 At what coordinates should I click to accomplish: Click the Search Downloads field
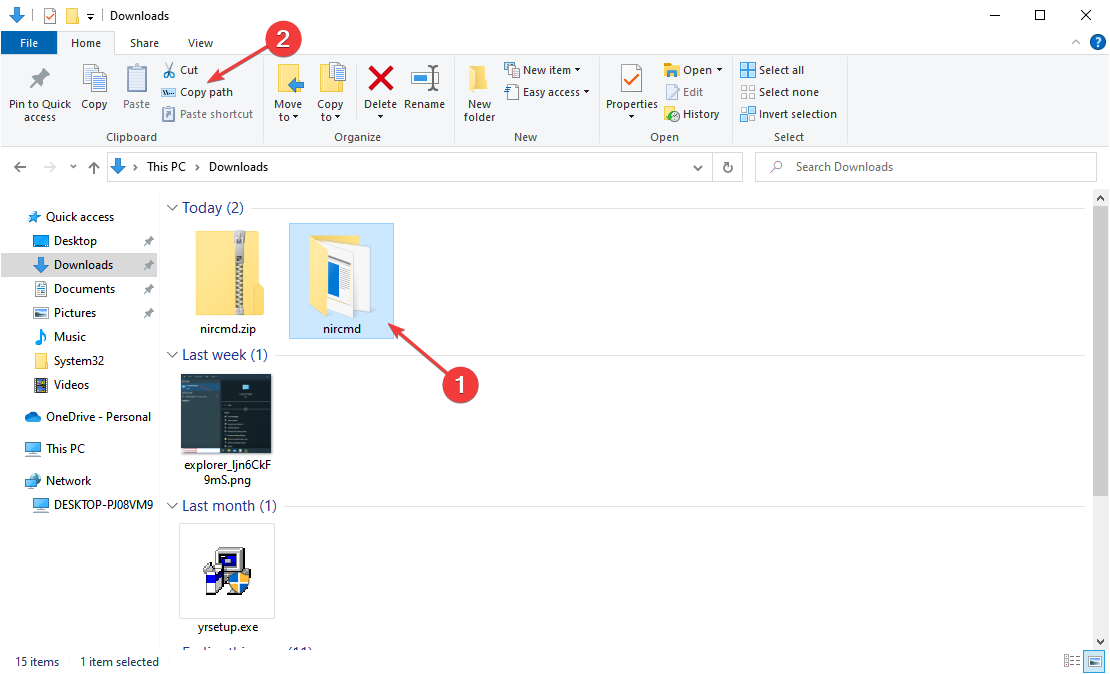click(926, 167)
